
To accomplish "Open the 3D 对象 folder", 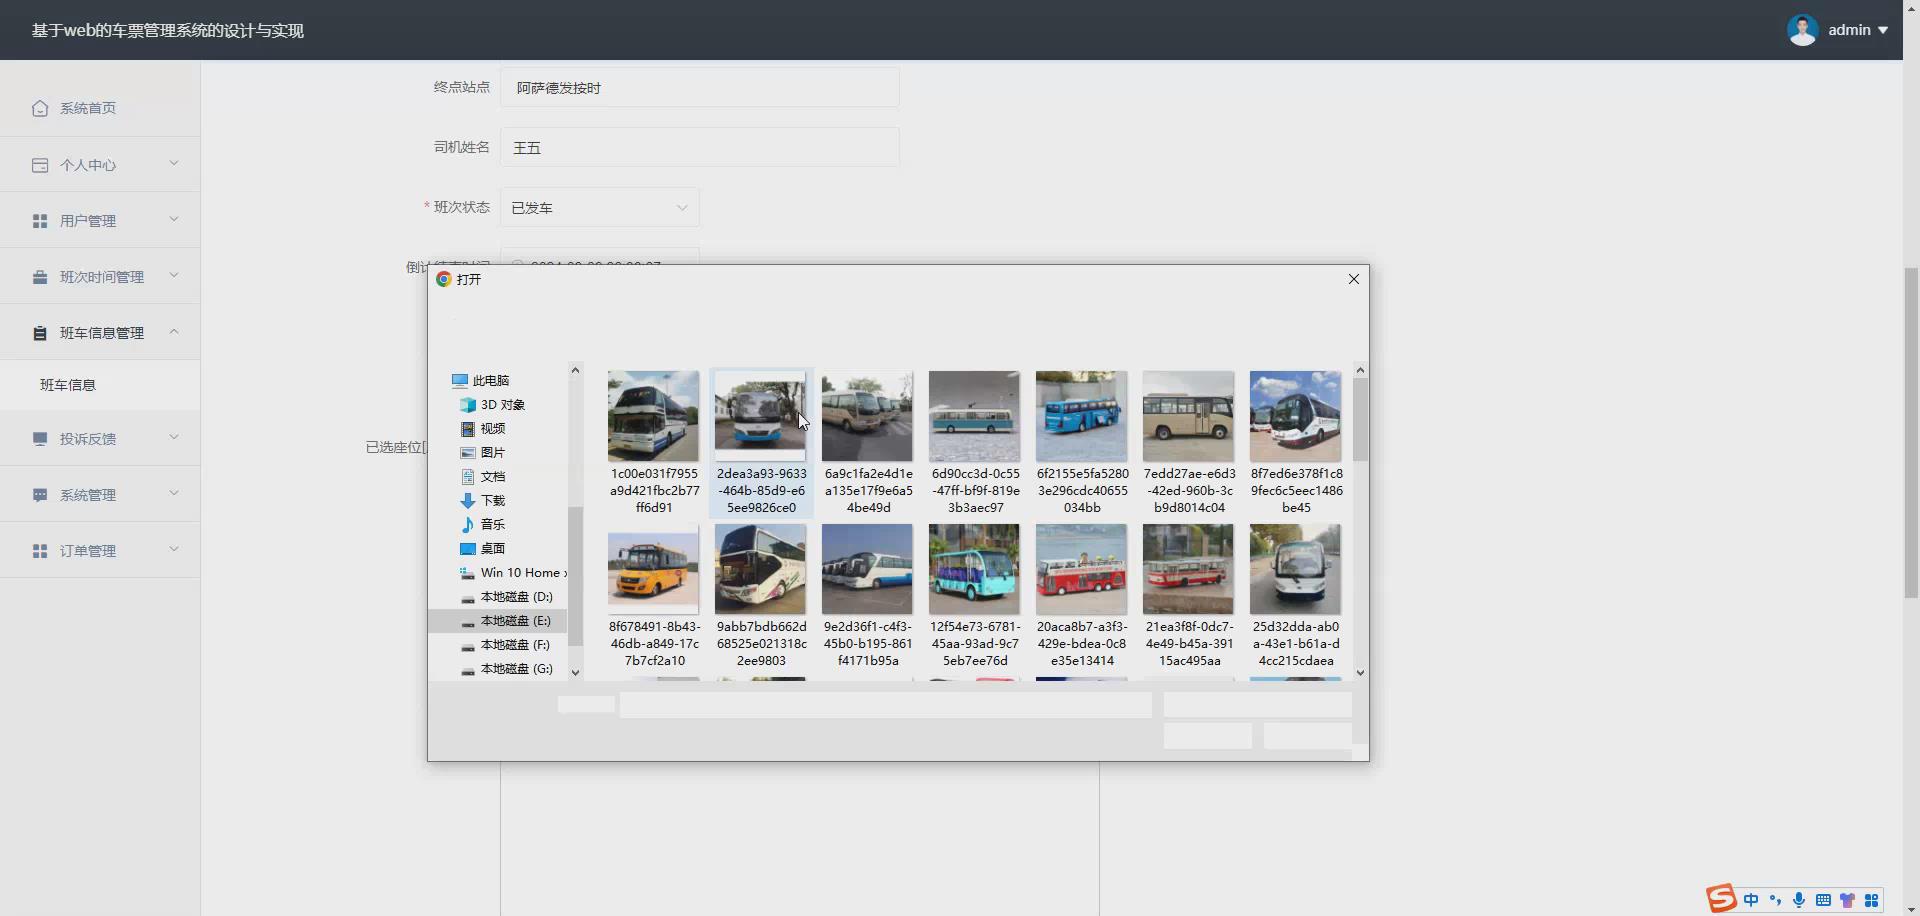I will tap(493, 405).
